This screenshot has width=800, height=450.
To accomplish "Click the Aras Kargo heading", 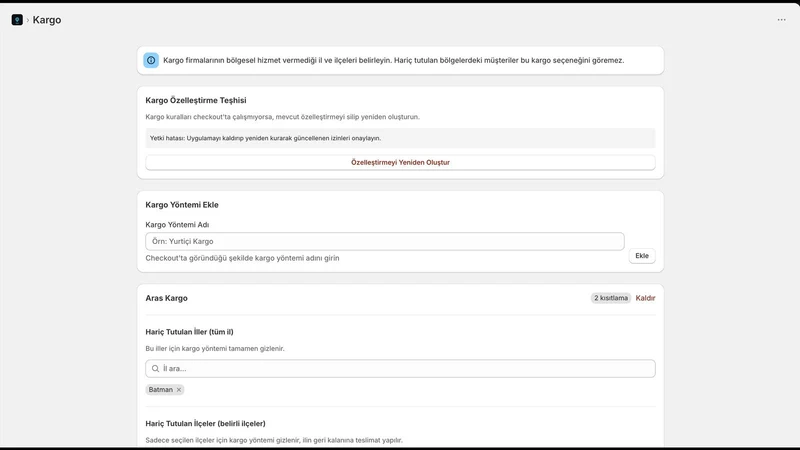I will pyautogui.click(x=166, y=298).
